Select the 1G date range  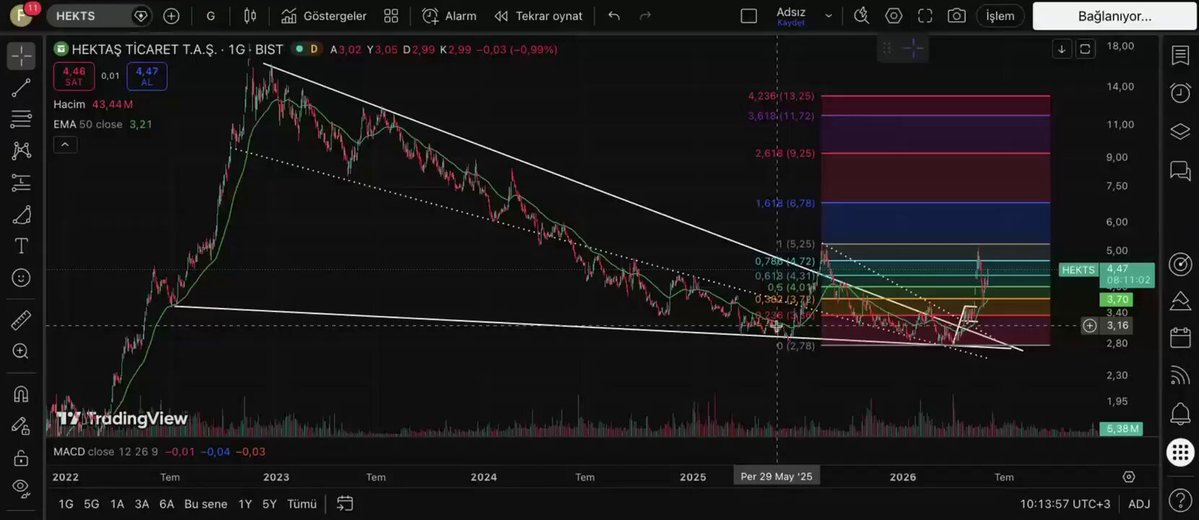point(67,504)
